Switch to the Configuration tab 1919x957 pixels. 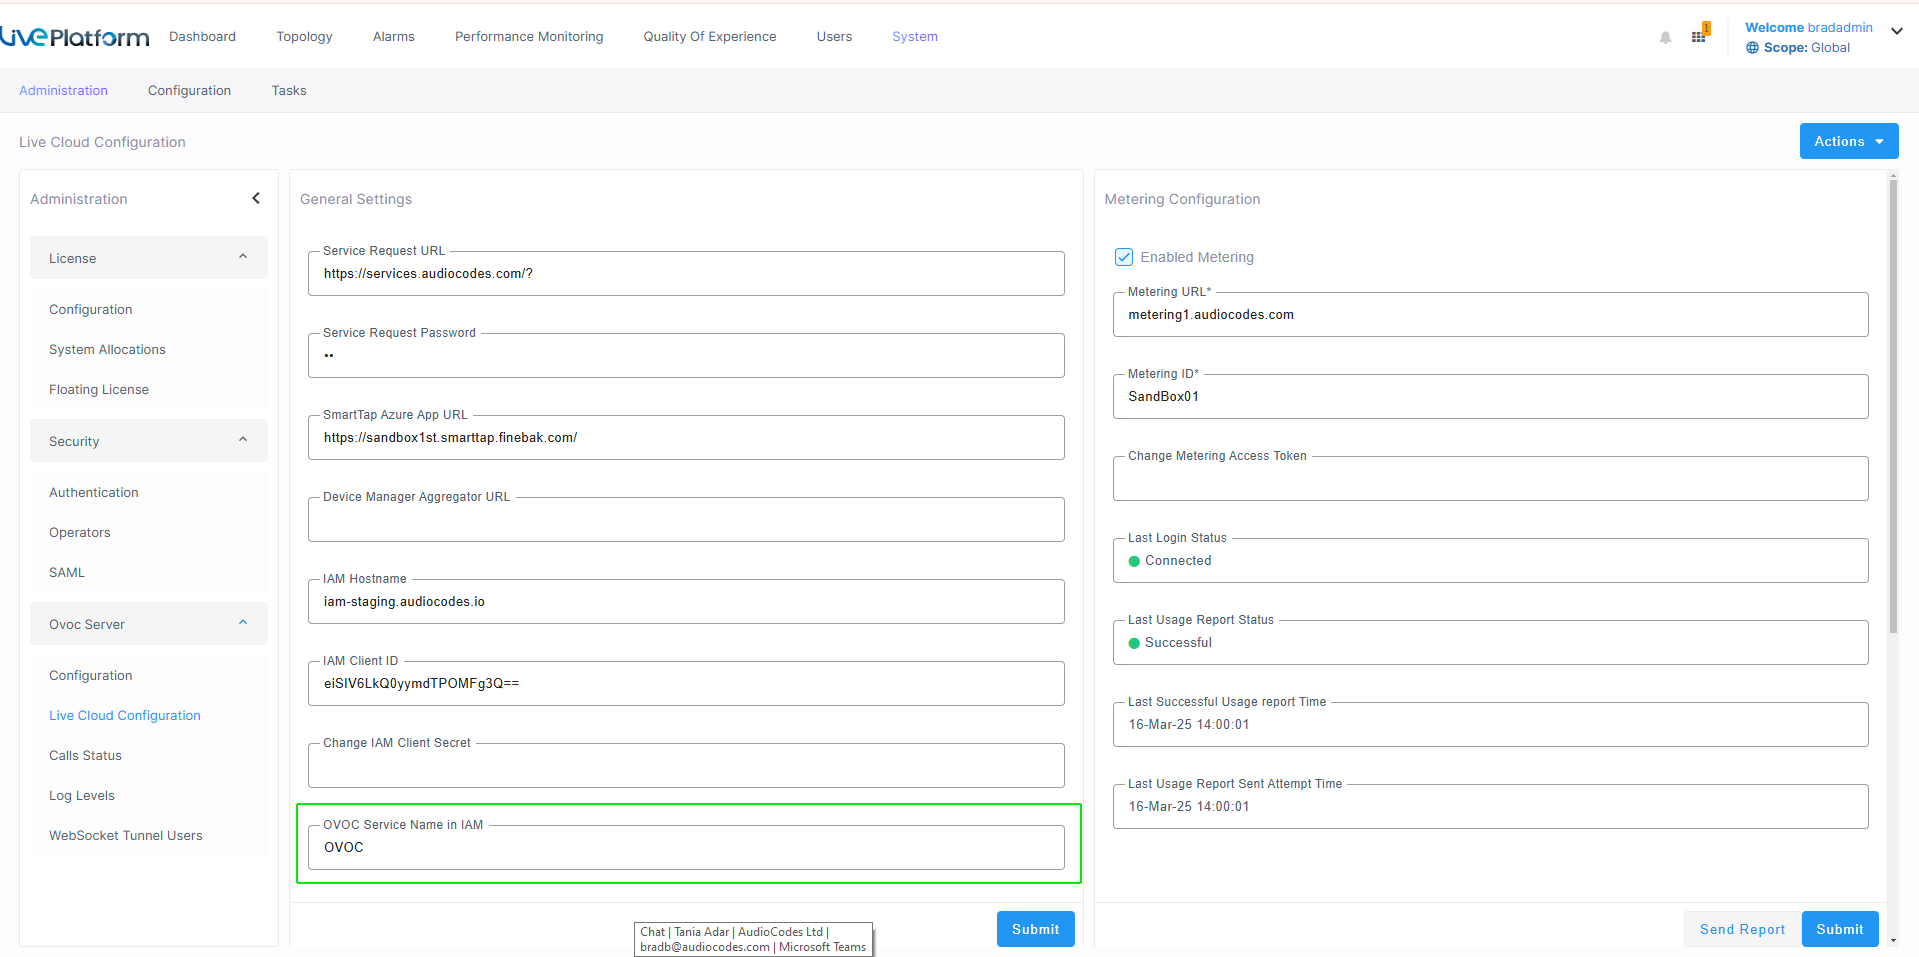189,90
